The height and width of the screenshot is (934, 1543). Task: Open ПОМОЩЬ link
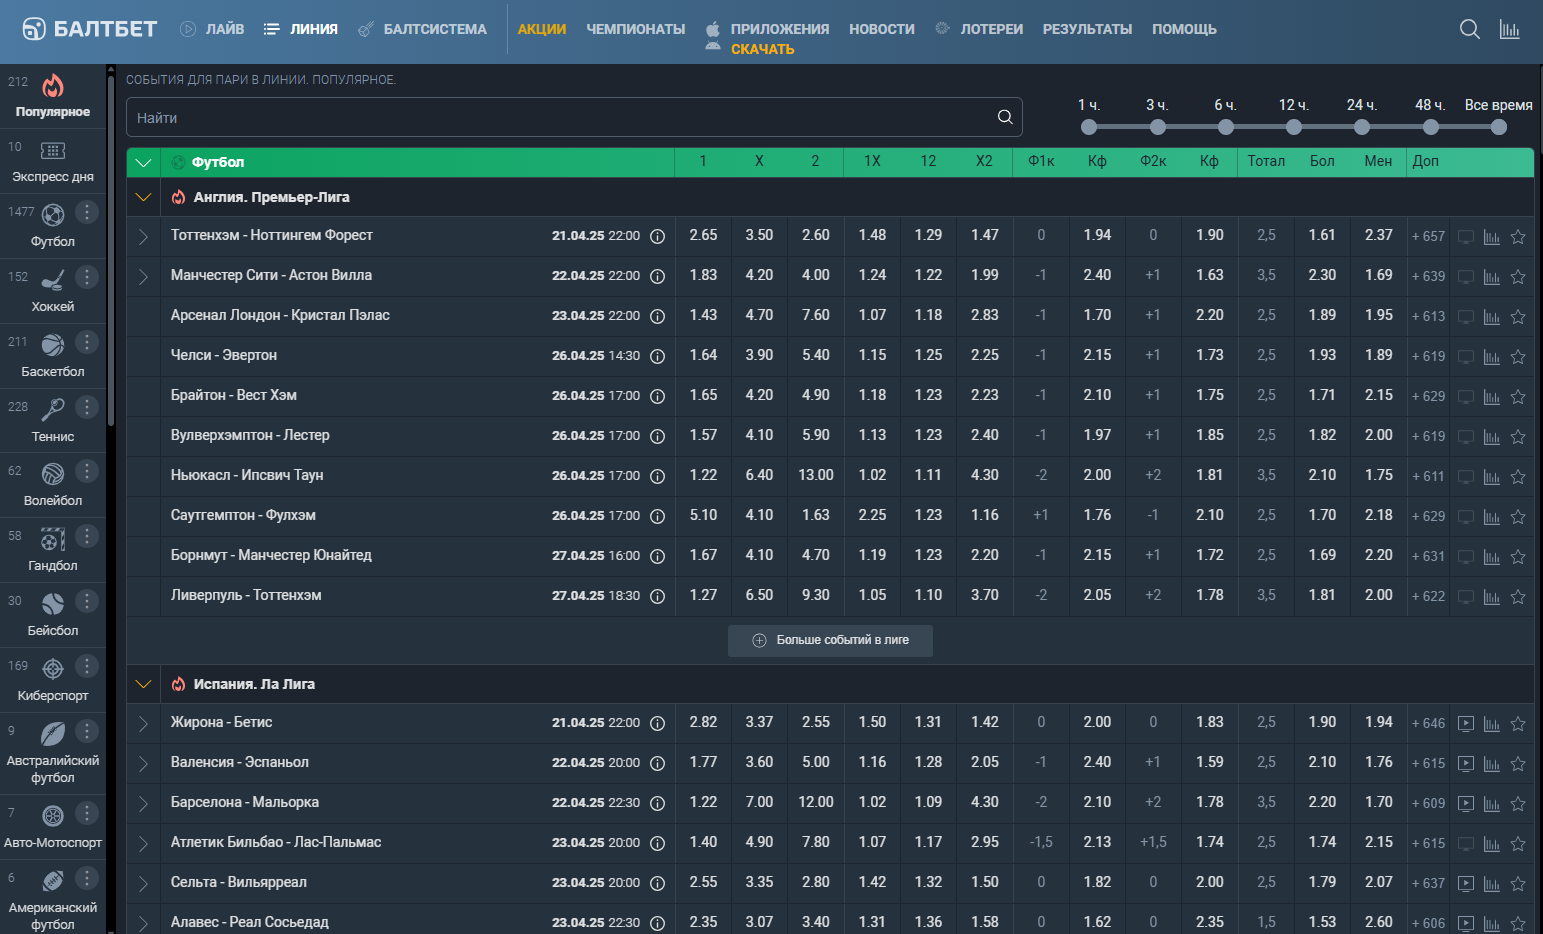click(x=1184, y=29)
